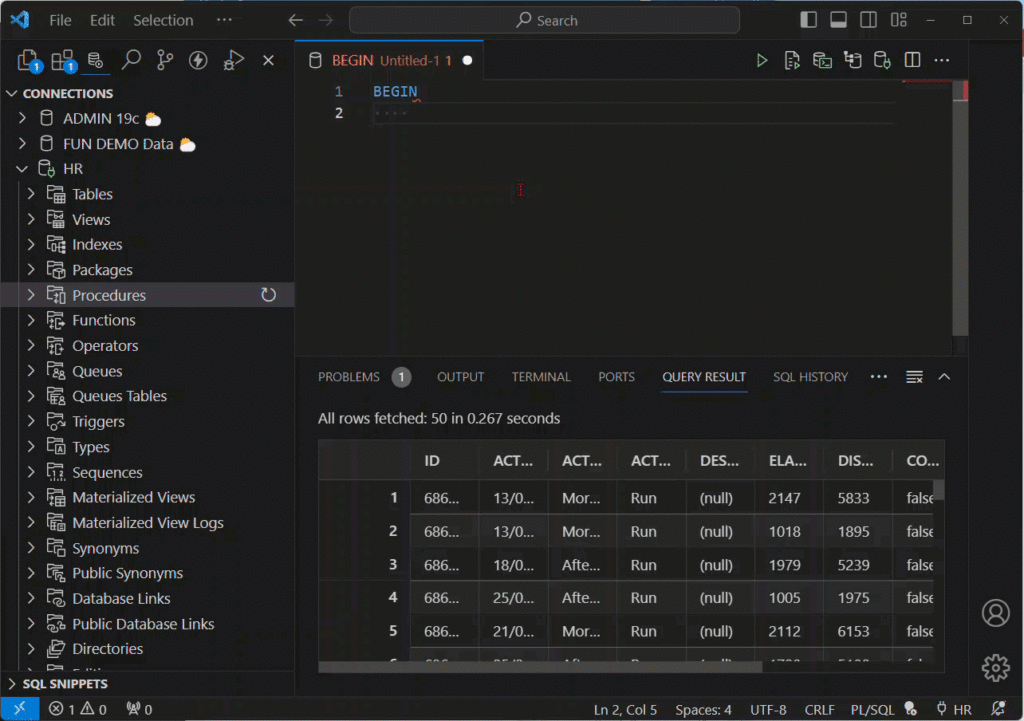The height and width of the screenshot is (721, 1024).
Task: Click the Run Statement play icon
Action: point(761,61)
